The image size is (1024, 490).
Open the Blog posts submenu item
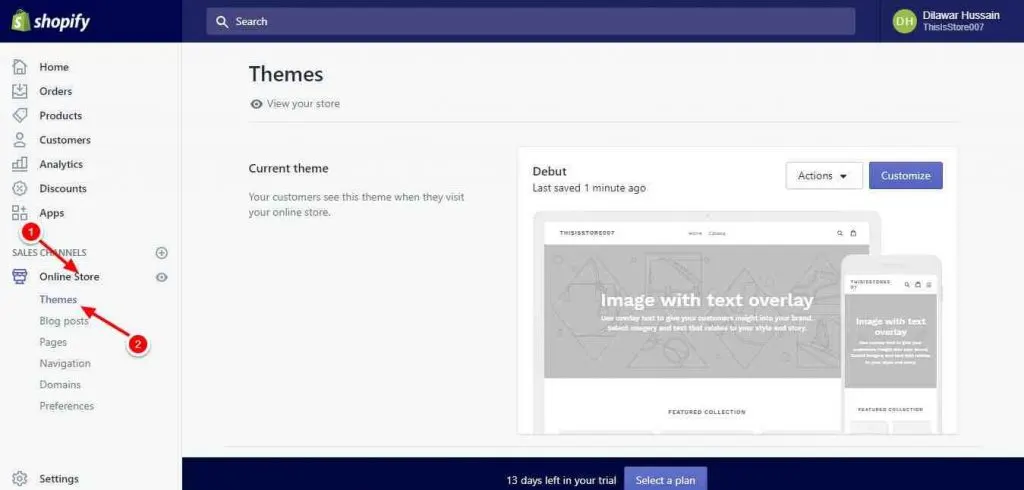64,321
